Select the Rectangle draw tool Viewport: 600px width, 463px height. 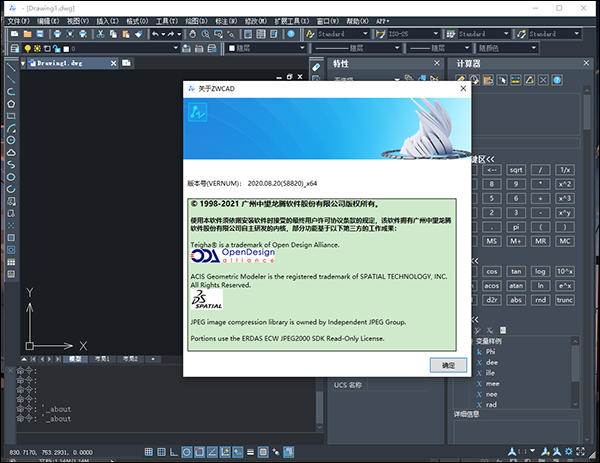(x=10, y=116)
